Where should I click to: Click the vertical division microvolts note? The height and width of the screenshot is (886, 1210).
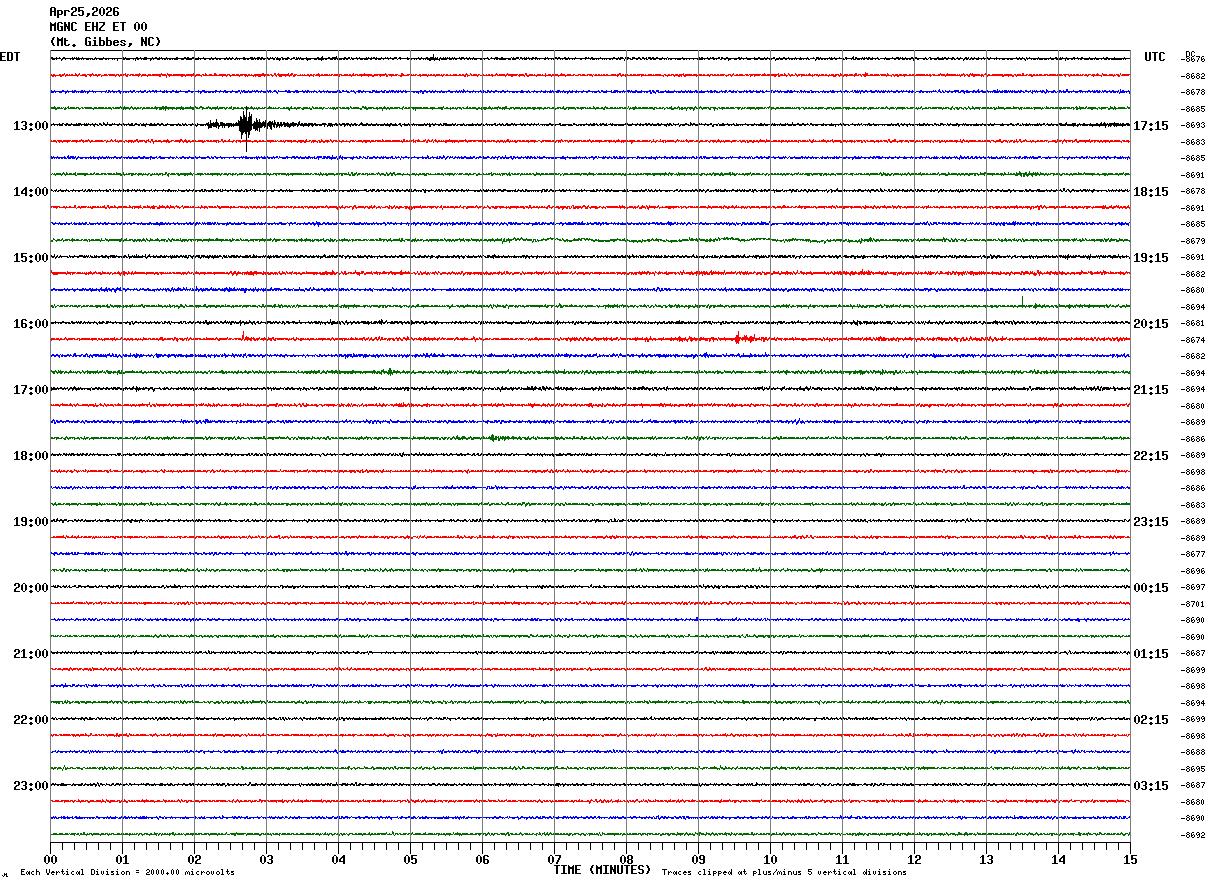pos(128,873)
